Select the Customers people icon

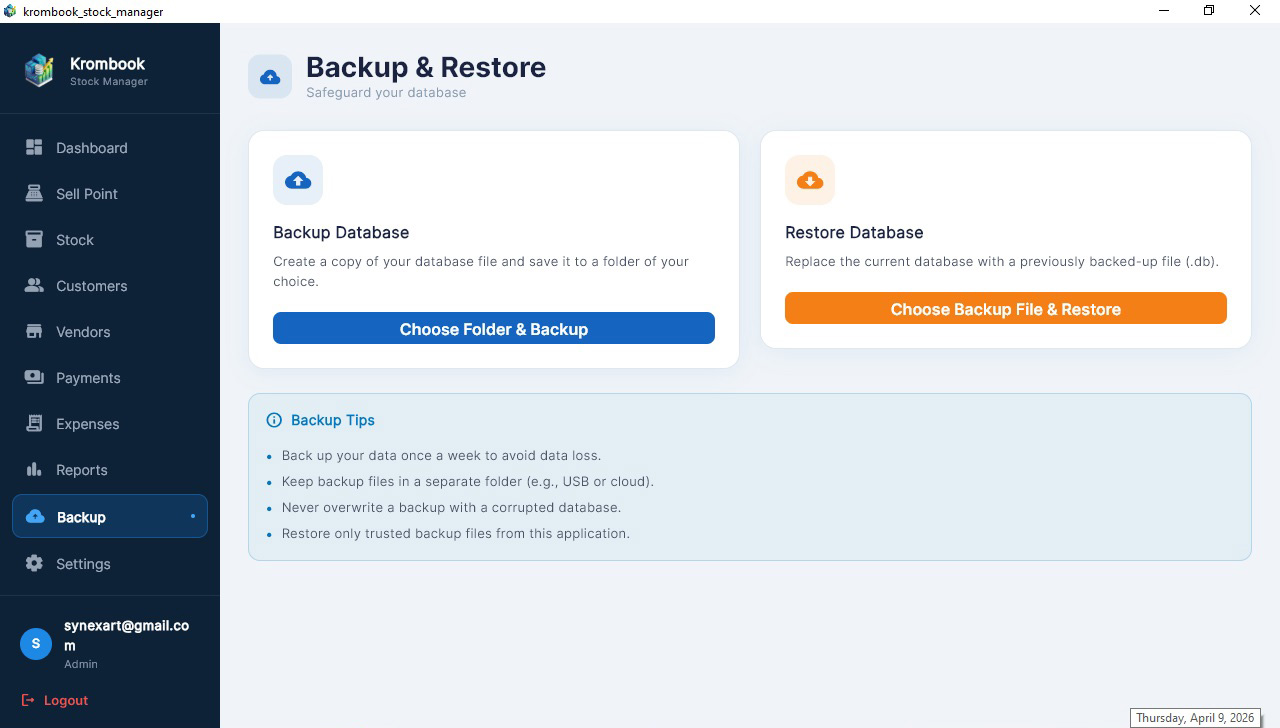[33, 285]
